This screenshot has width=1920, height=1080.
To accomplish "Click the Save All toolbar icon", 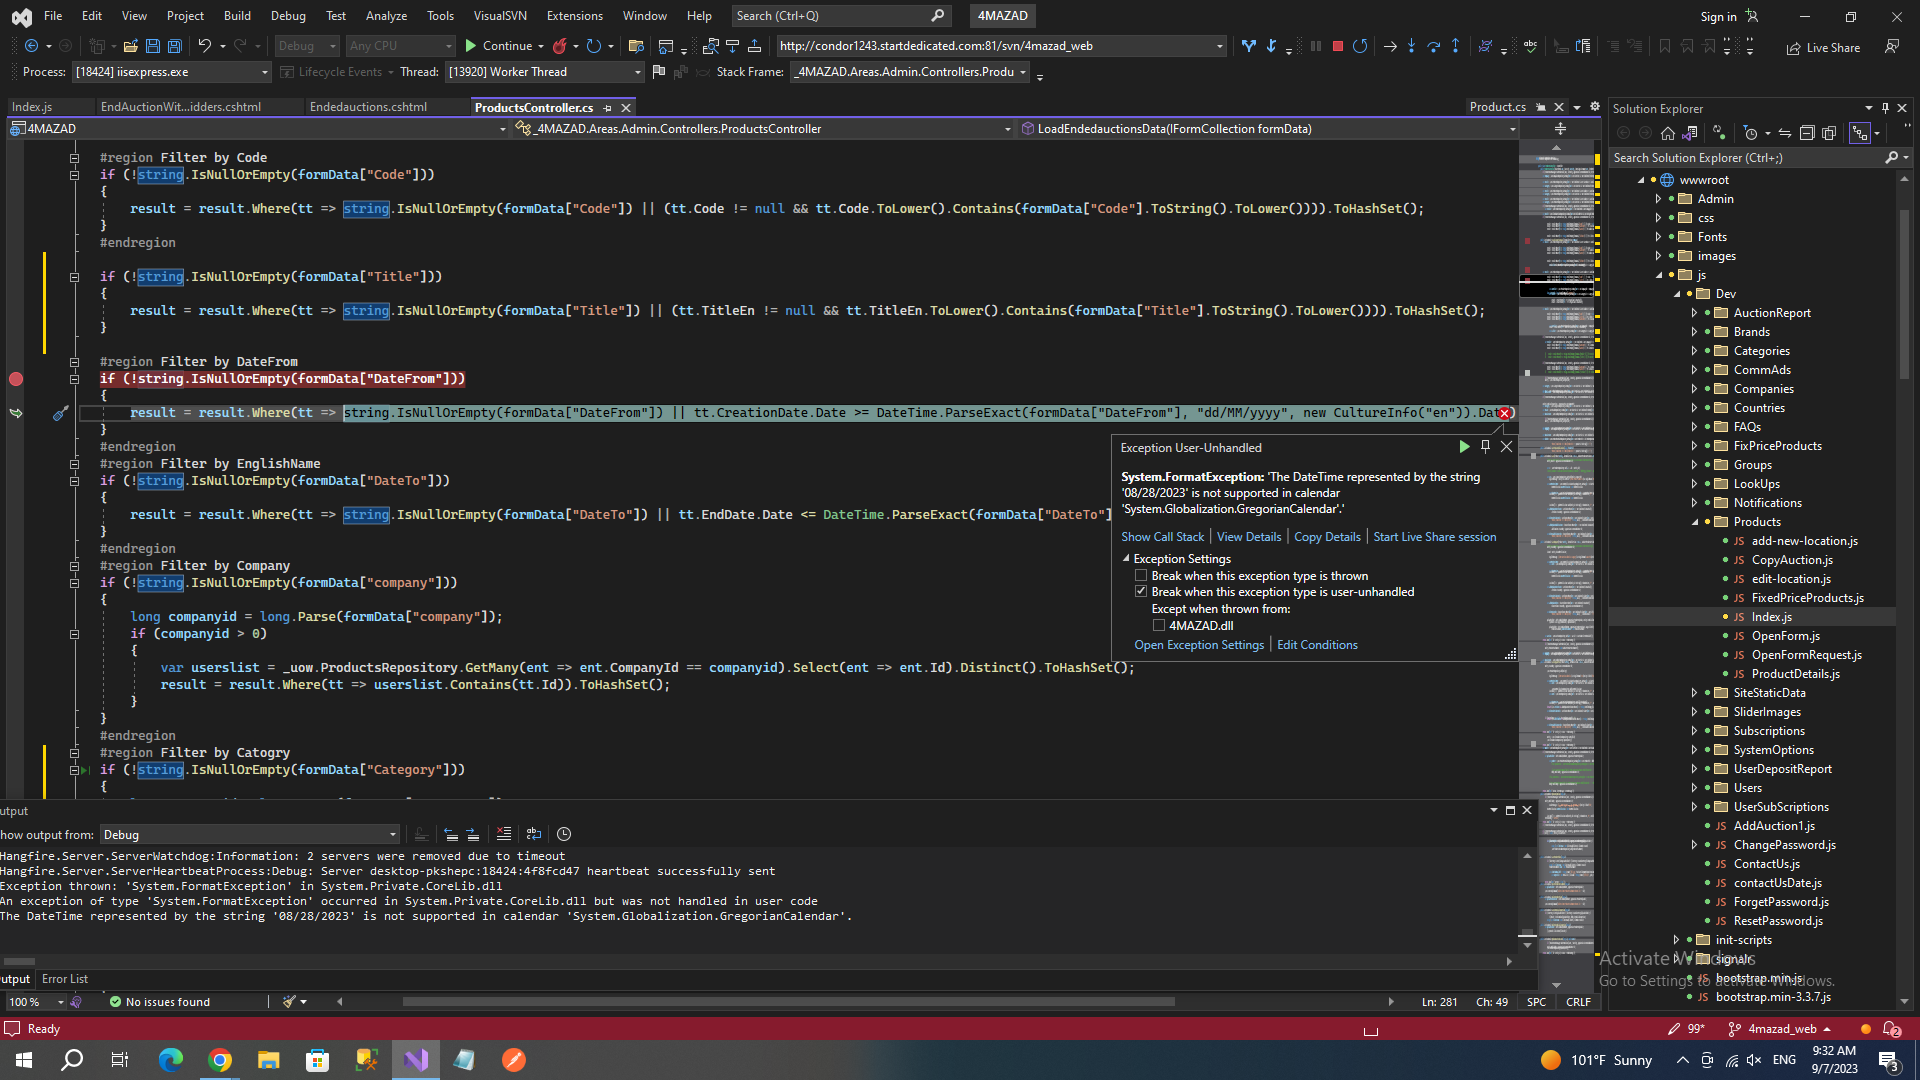I will pyautogui.click(x=174, y=46).
